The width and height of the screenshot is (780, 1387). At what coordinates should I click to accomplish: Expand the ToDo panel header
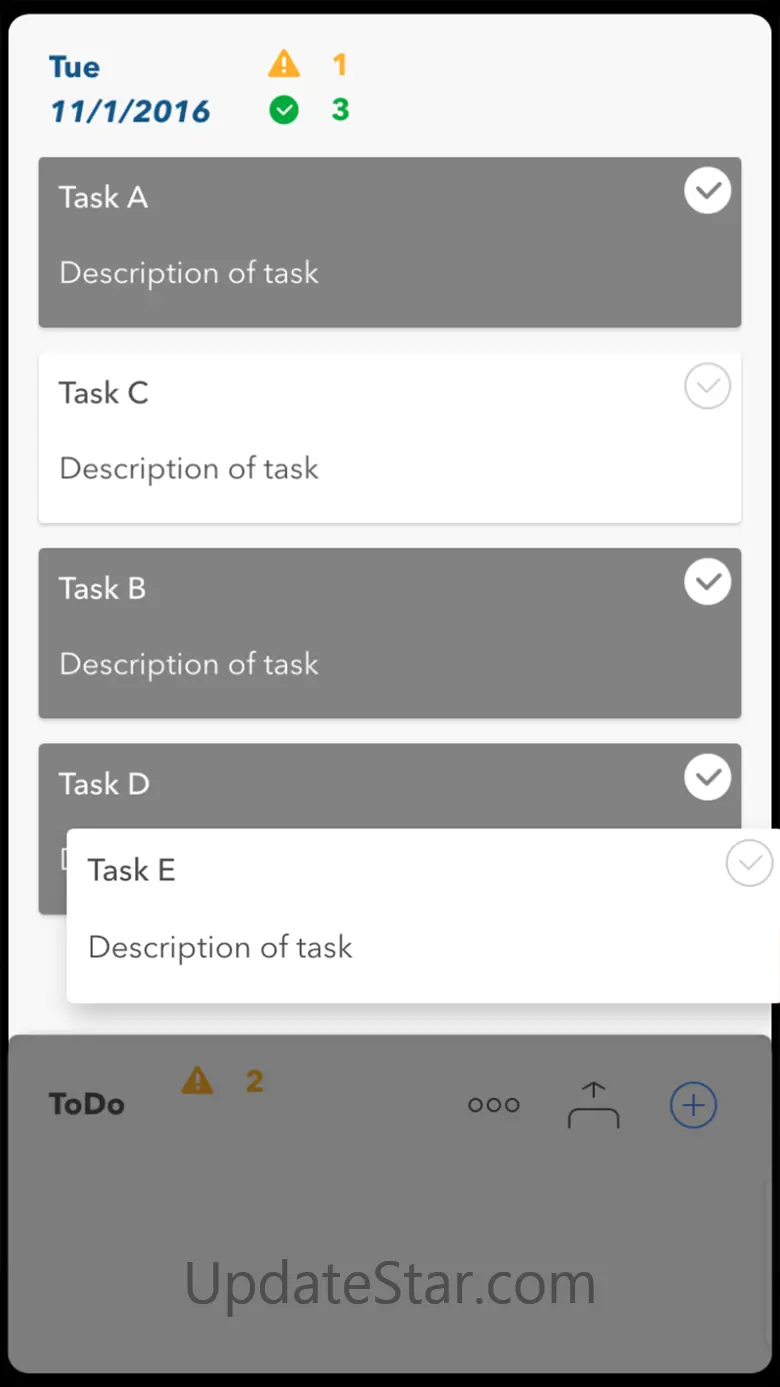click(87, 1104)
